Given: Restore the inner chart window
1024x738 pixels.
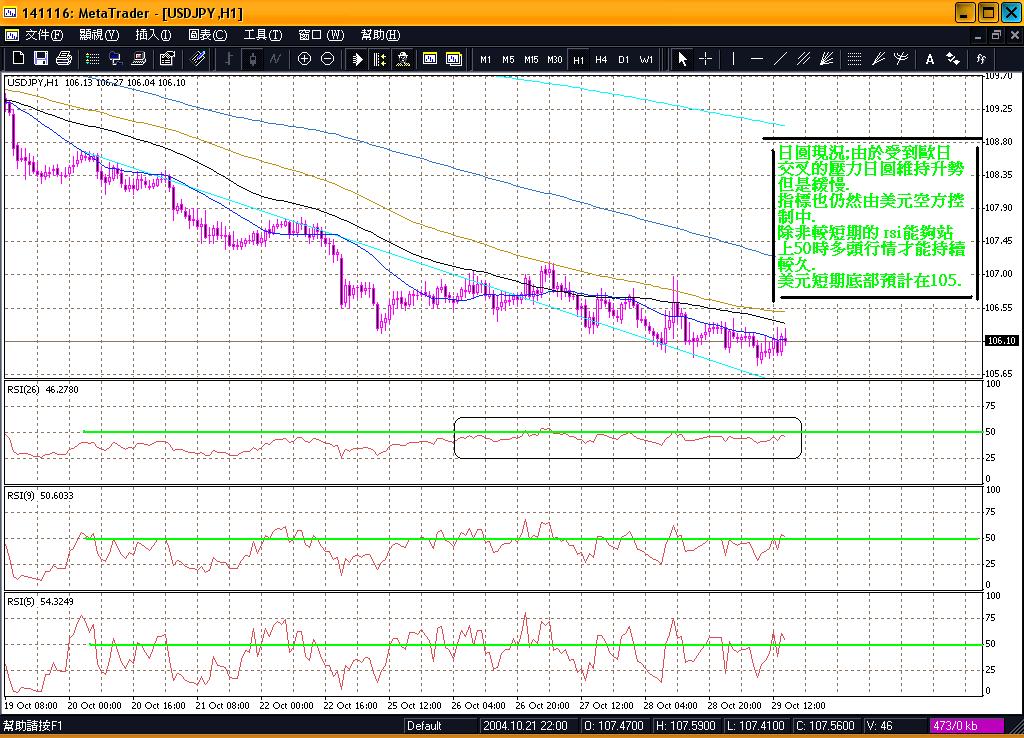Looking at the screenshot, I should (996, 35).
